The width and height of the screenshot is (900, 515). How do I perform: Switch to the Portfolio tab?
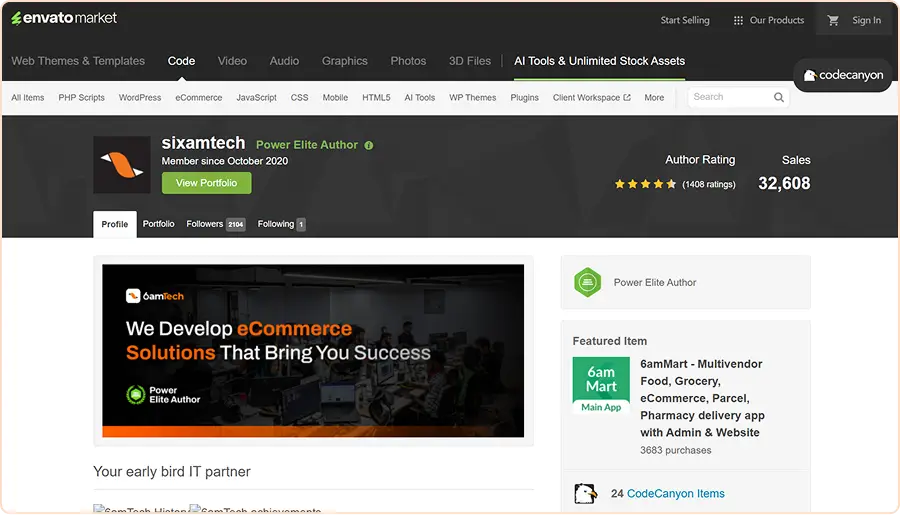pos(158,224)
